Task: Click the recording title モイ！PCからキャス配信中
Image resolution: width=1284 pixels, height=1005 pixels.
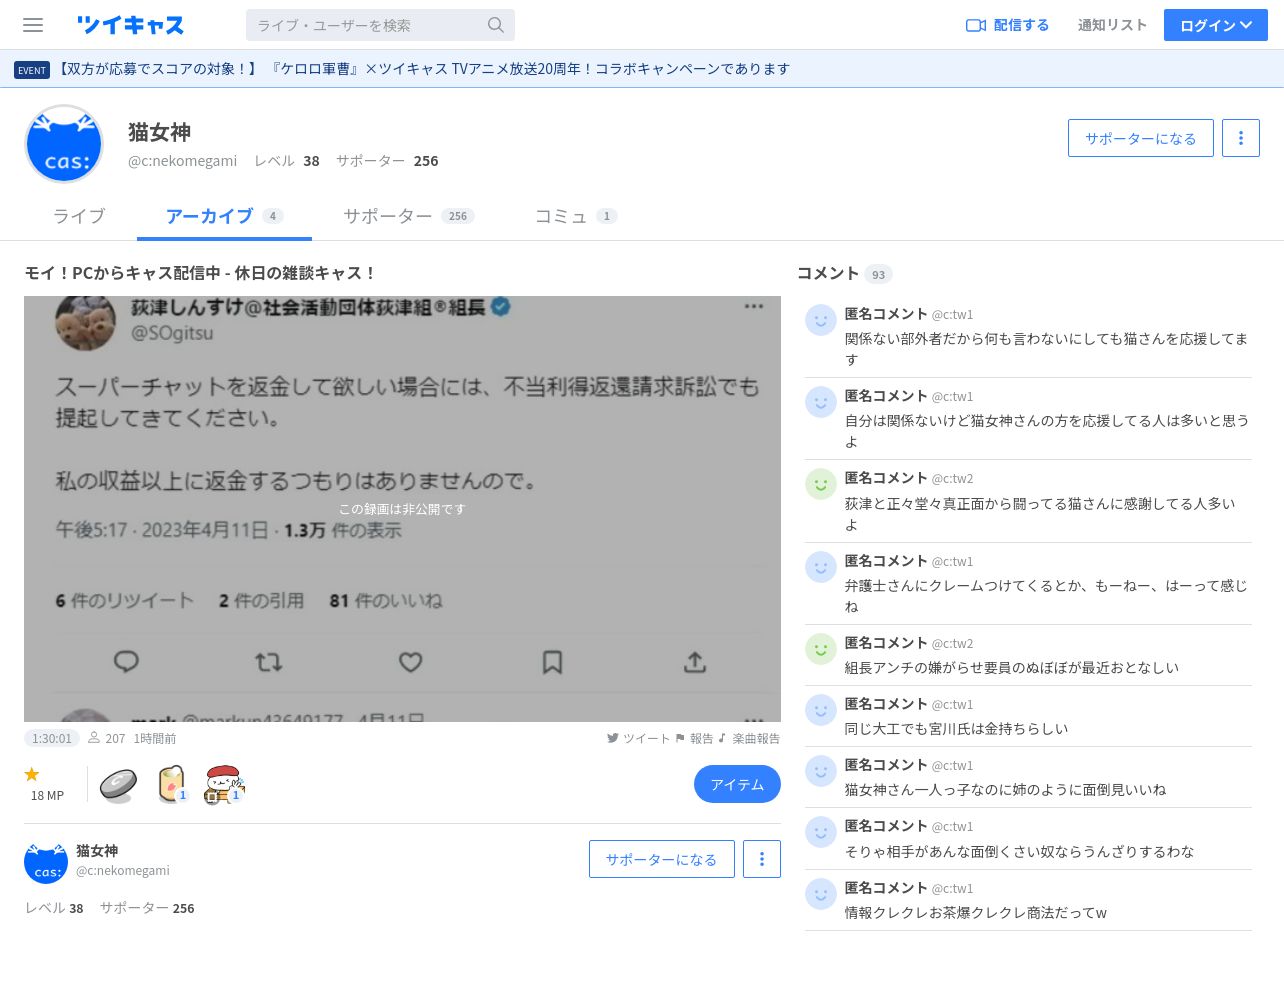Action: 200,273
